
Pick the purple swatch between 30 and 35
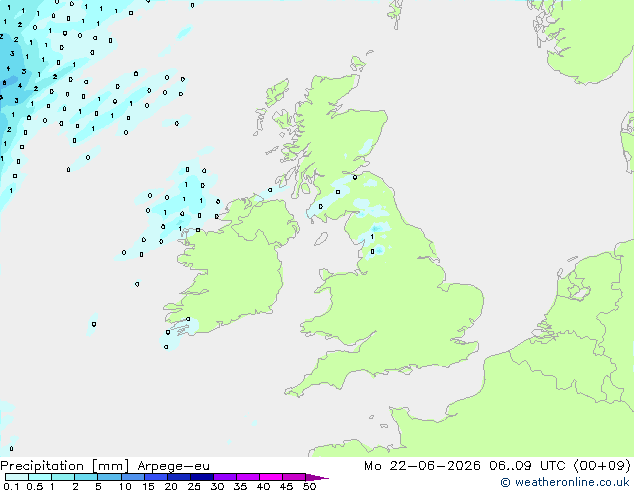225,477
